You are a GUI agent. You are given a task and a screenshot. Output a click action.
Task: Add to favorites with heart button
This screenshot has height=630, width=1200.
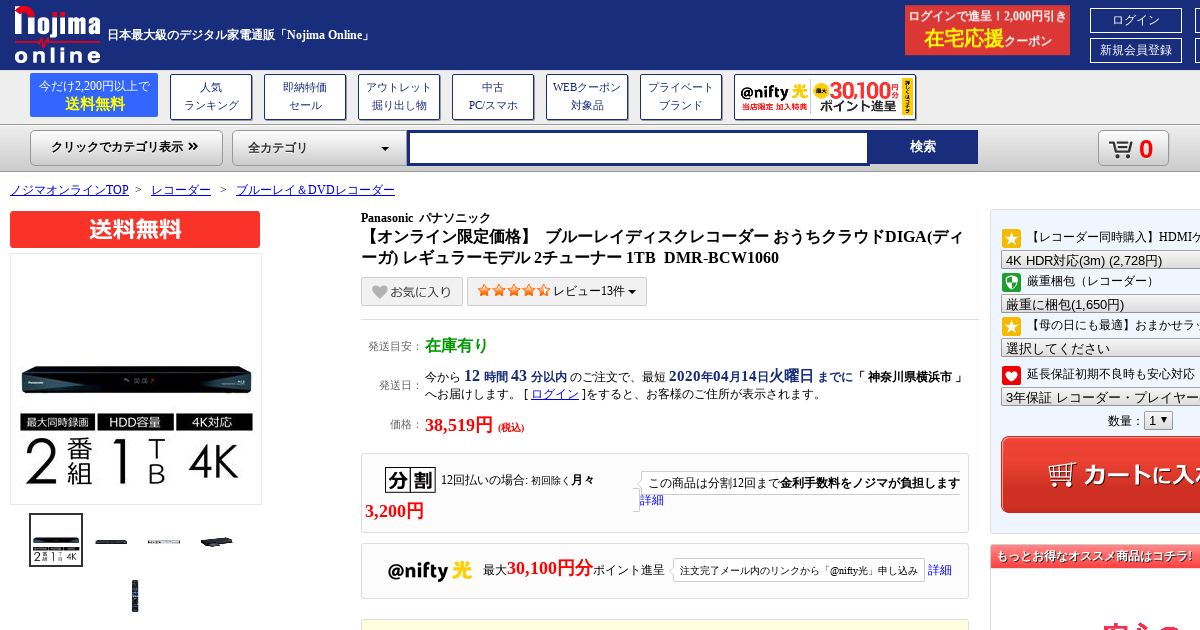click(412, 292)
